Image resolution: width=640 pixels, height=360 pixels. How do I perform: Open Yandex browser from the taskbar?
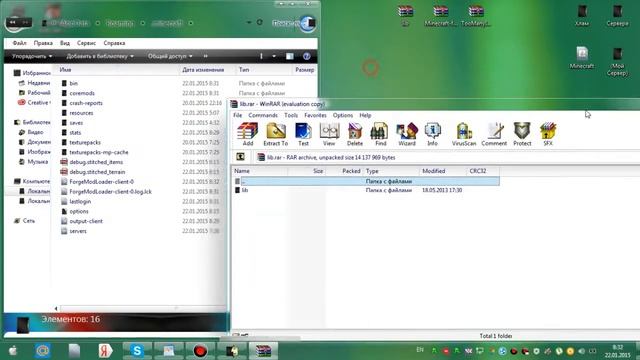click(105, 351)
